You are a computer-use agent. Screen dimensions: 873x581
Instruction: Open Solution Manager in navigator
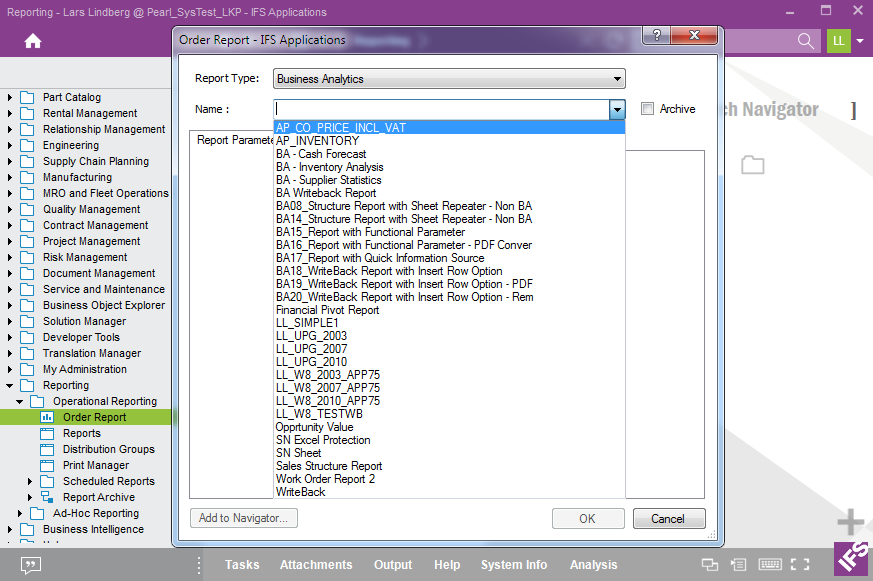pyautogui.click(x=85, y=321)
